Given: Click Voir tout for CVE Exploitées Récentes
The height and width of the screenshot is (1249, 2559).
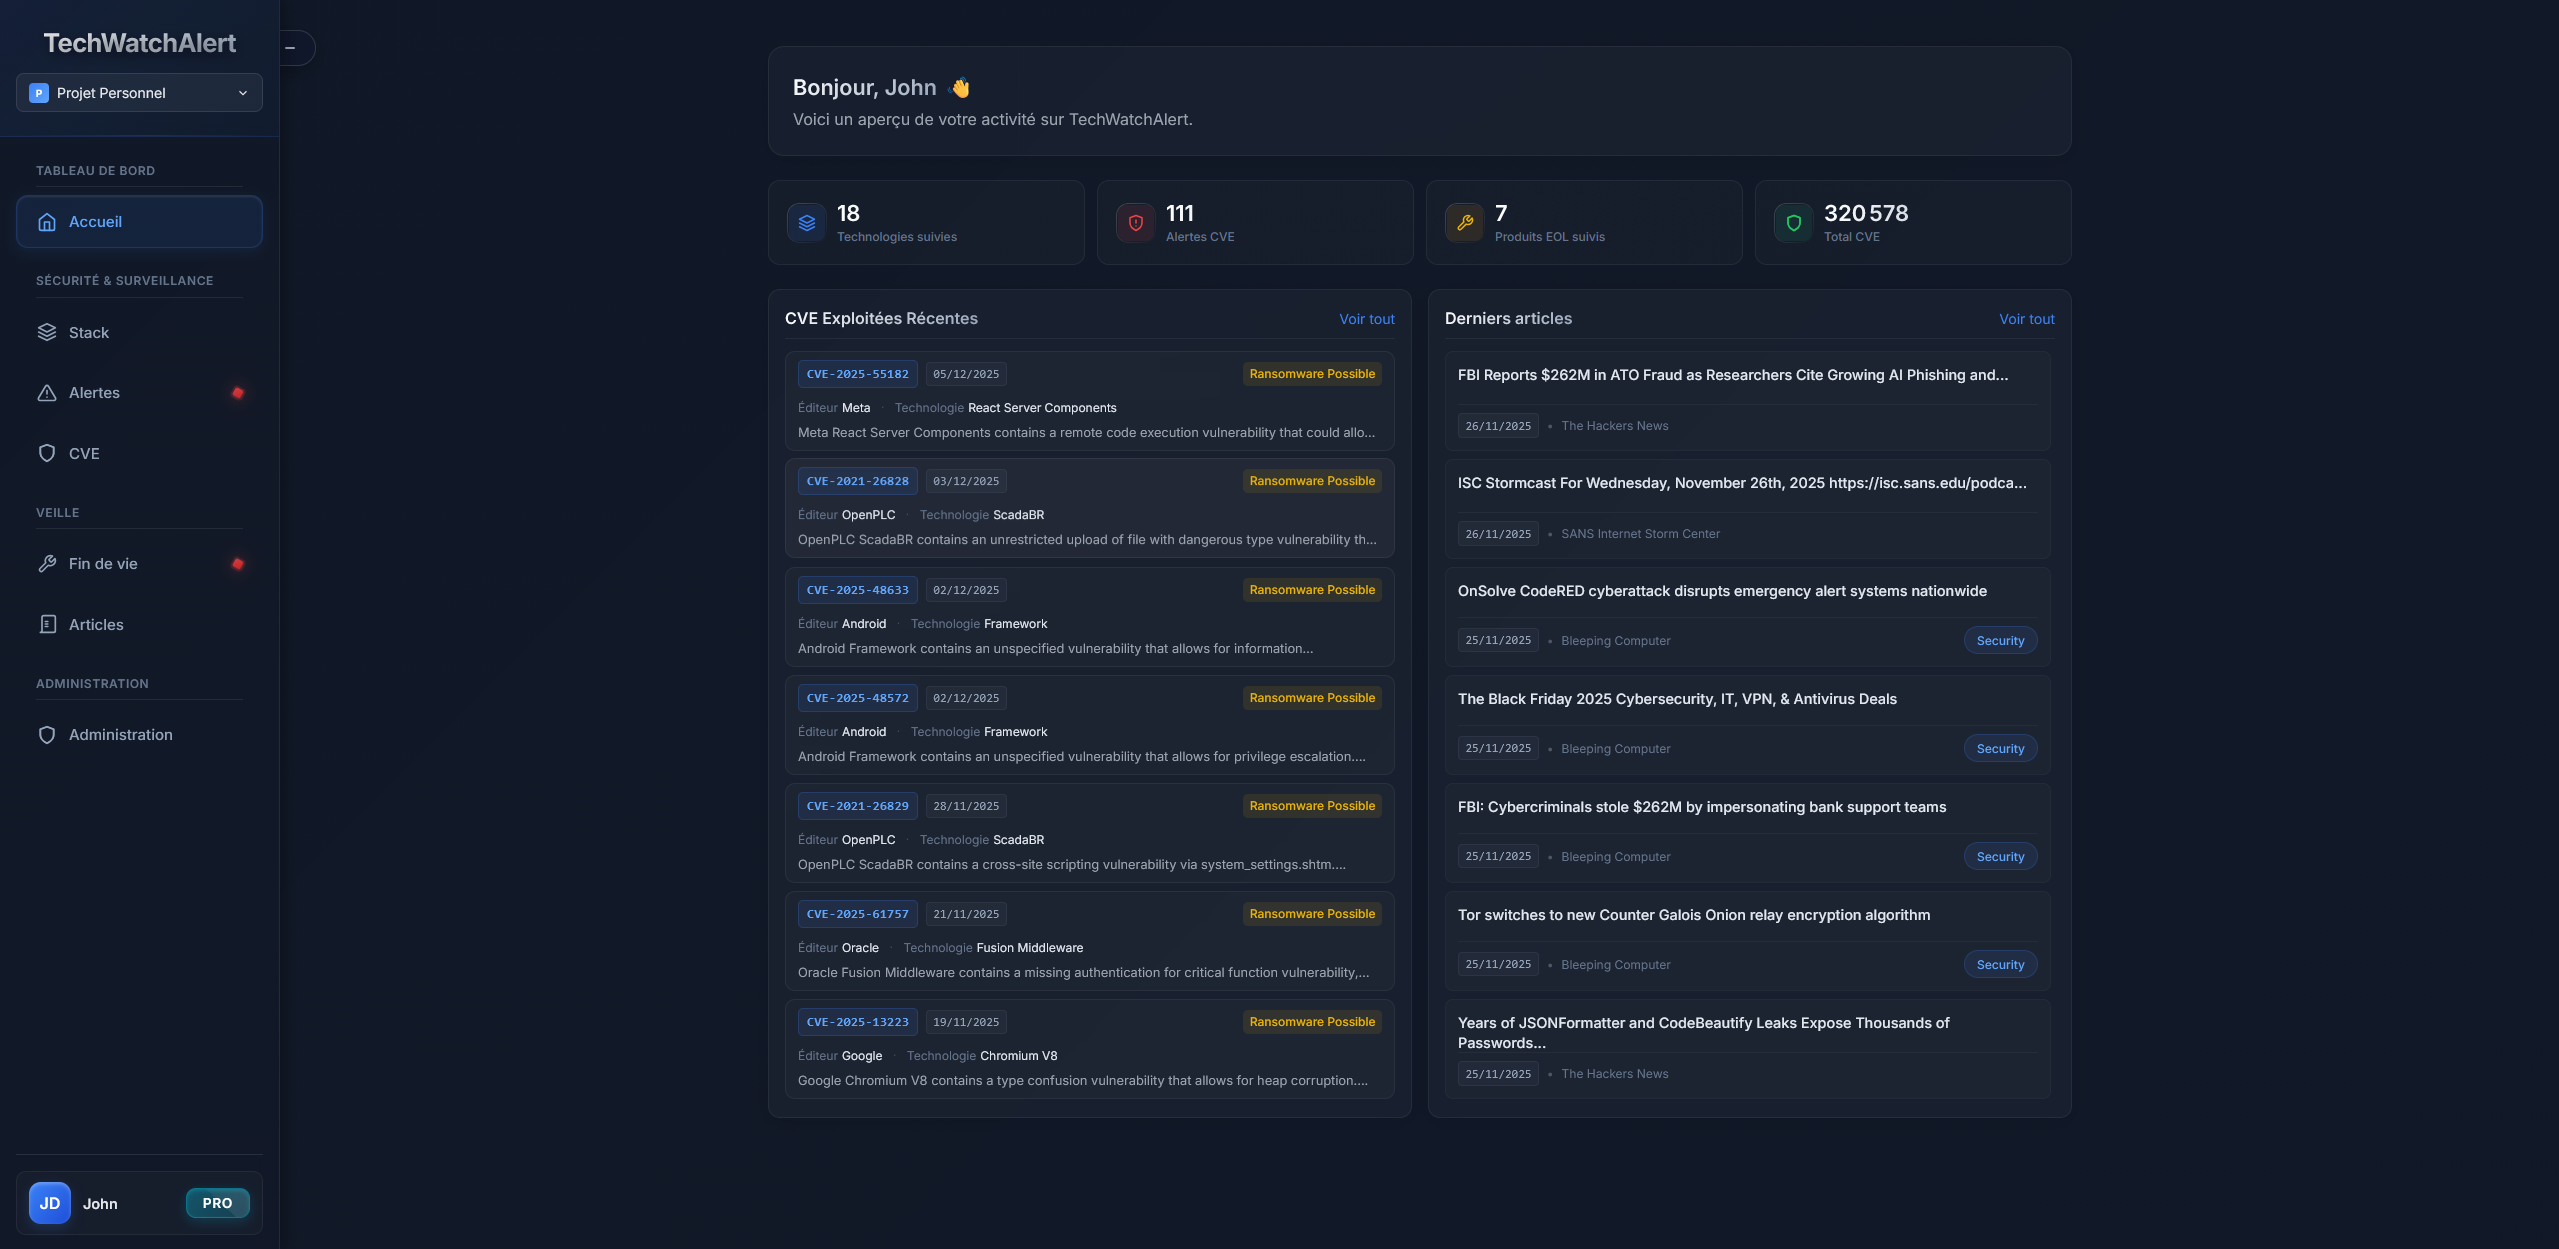Looking at the screenshot, I should [x=1366, y=319].
